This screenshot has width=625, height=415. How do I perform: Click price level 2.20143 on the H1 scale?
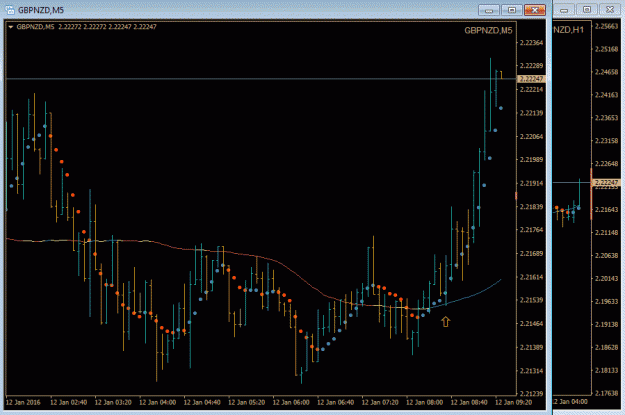pos(606,279)
